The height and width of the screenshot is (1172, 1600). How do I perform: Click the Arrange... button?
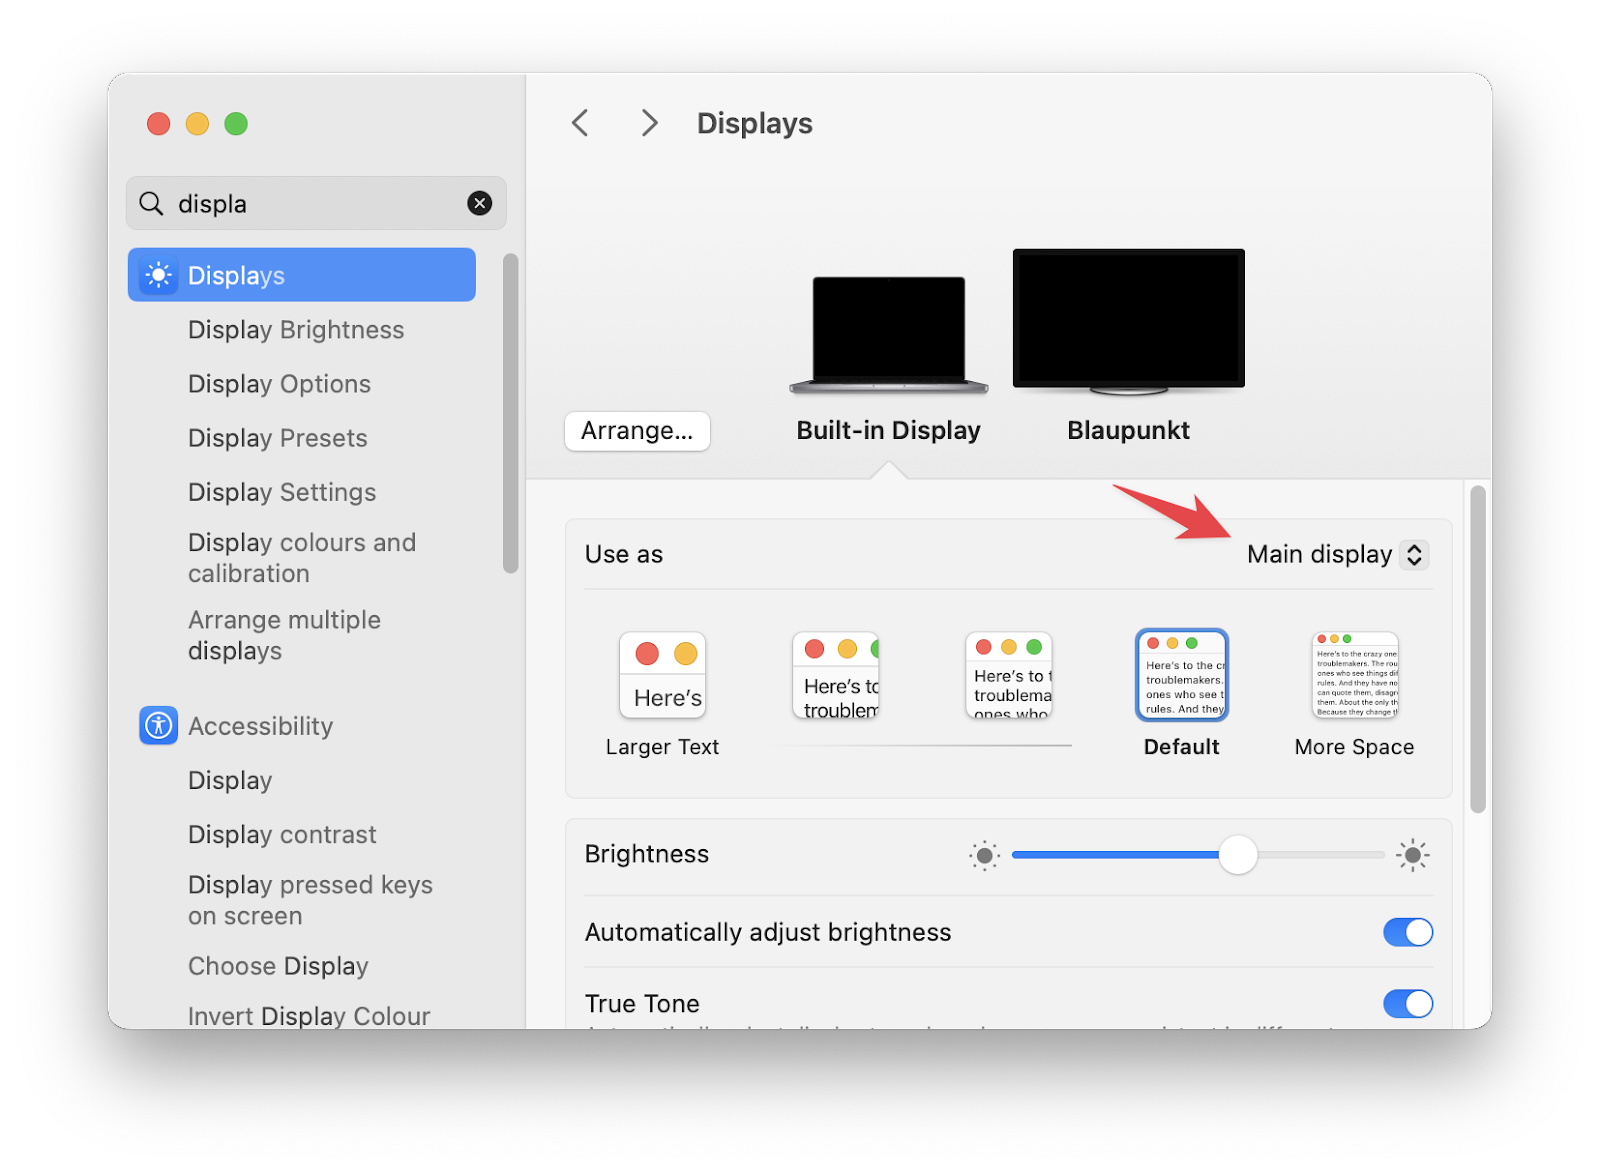click(637, 431)
